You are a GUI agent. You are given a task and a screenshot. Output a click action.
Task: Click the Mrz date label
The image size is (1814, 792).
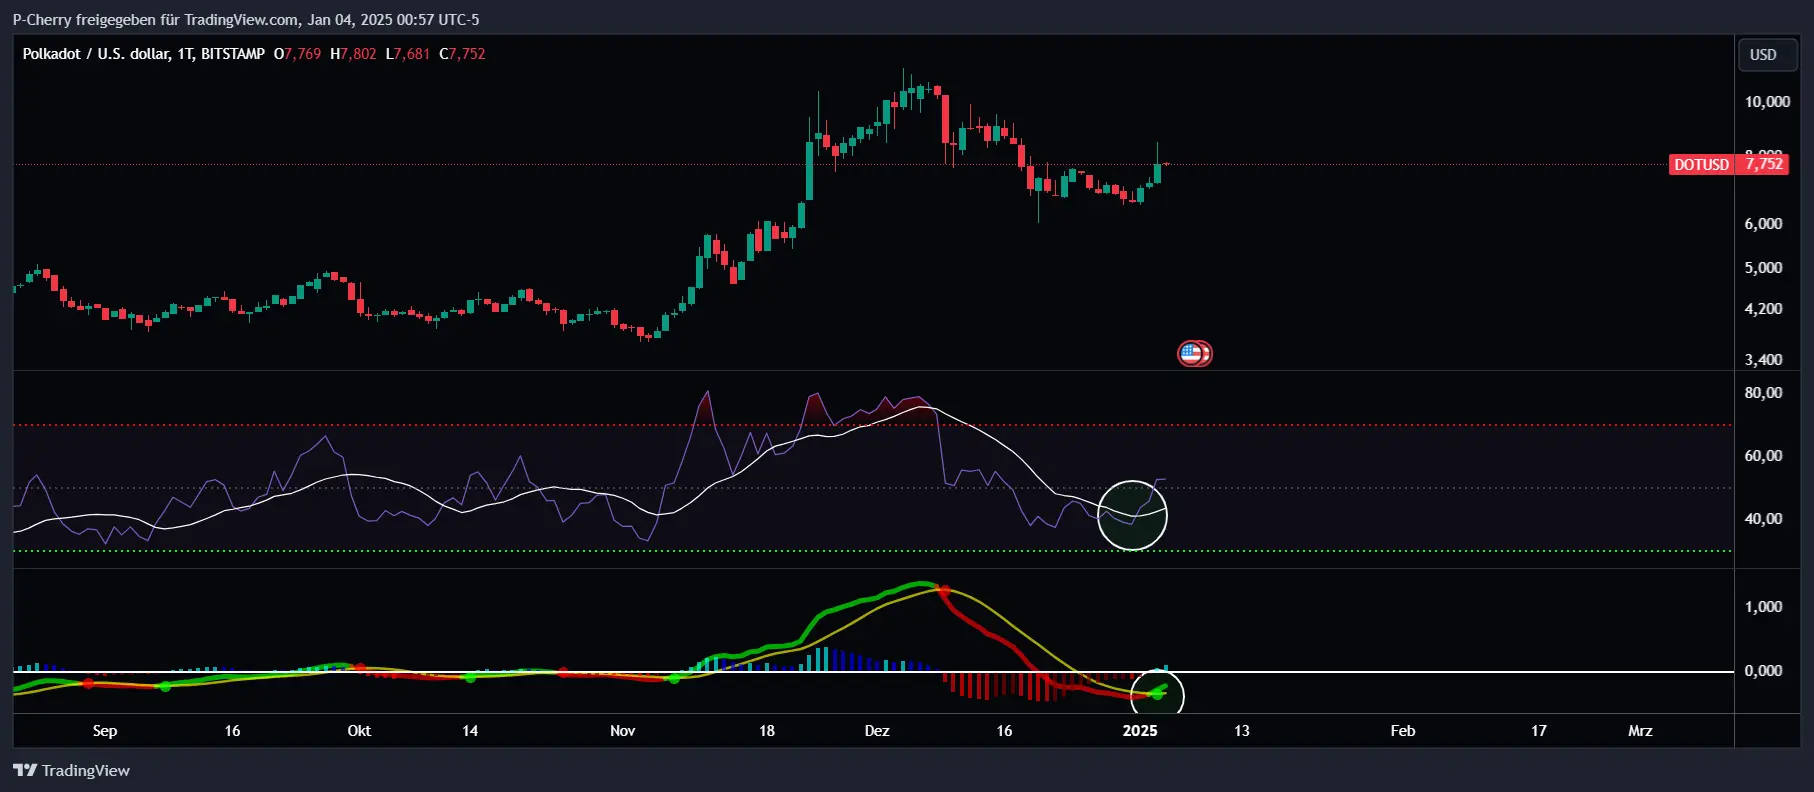tap(1640, 731)
